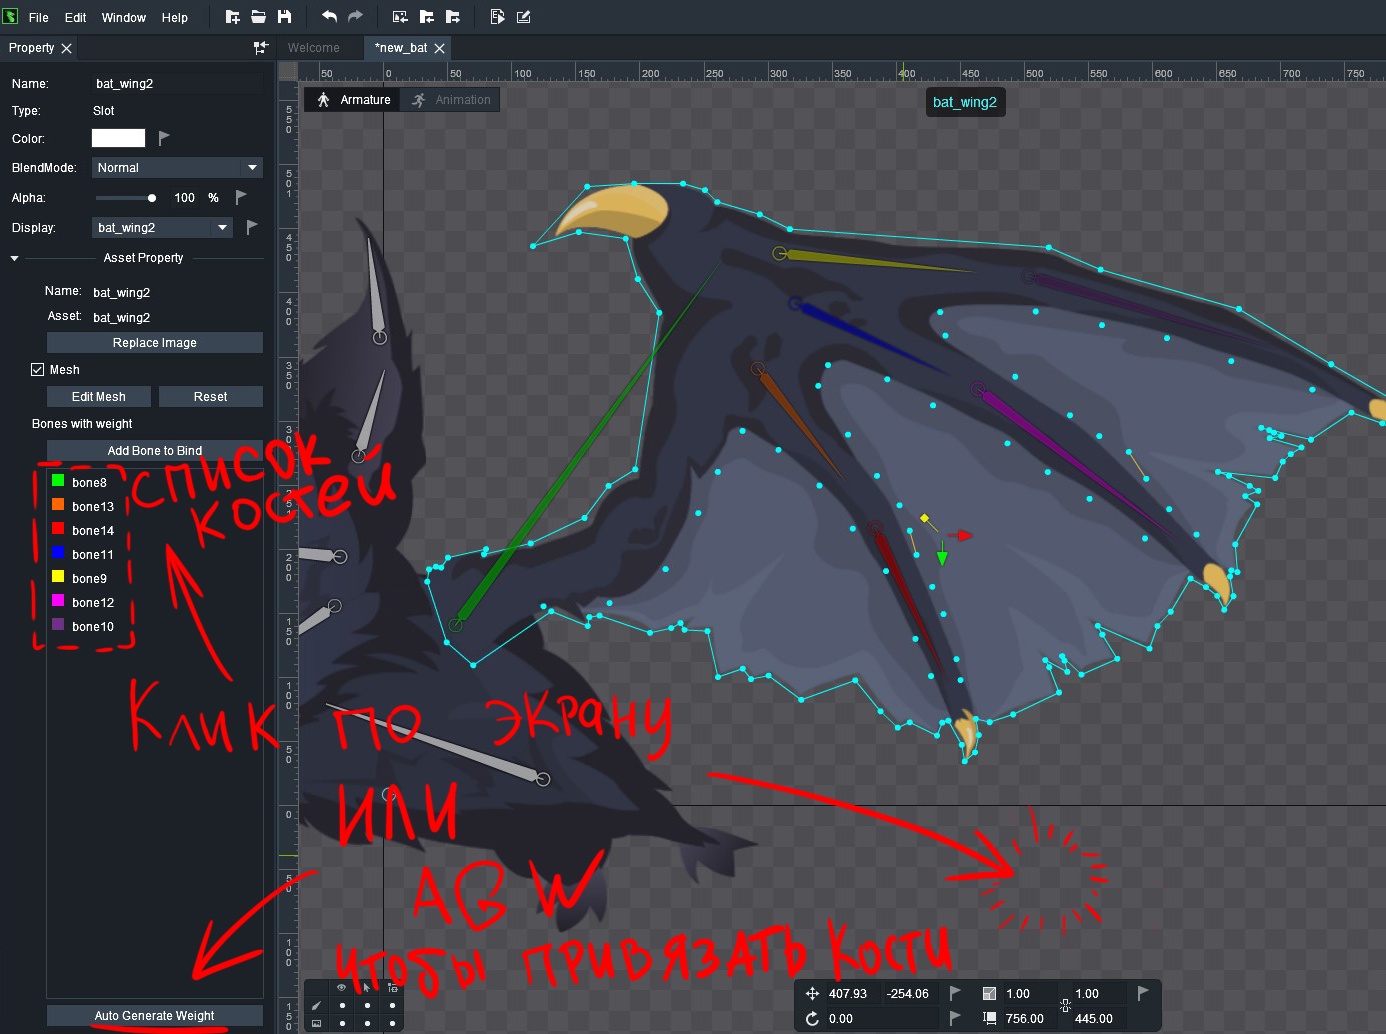Click the green swatch beside bone8
This screenshot has width=1386, height=1034.
coord(58,481)
